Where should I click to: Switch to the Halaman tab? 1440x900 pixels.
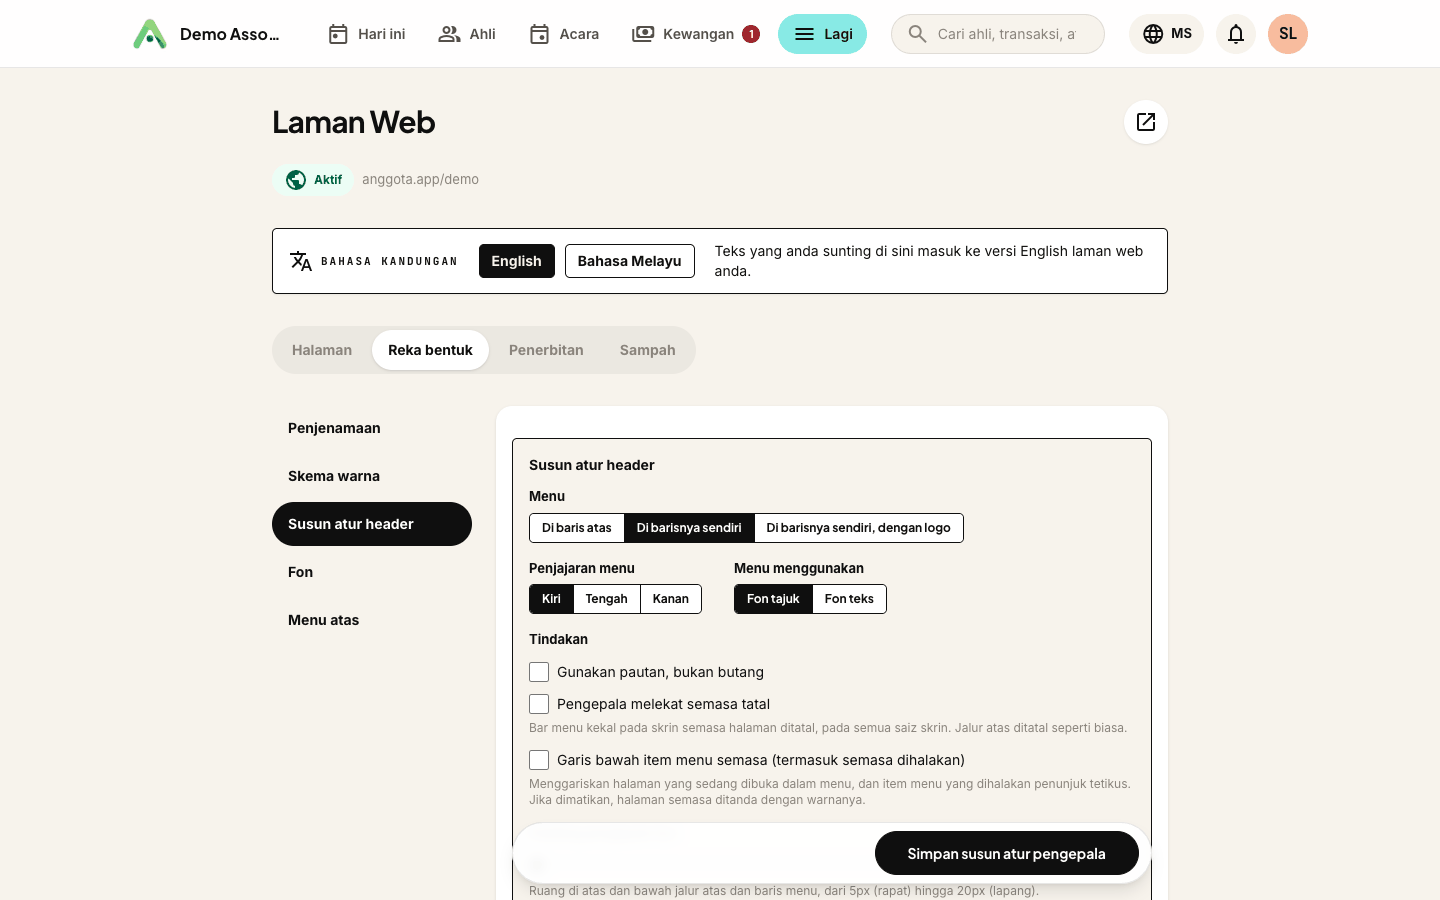click(x=322, y=350)
